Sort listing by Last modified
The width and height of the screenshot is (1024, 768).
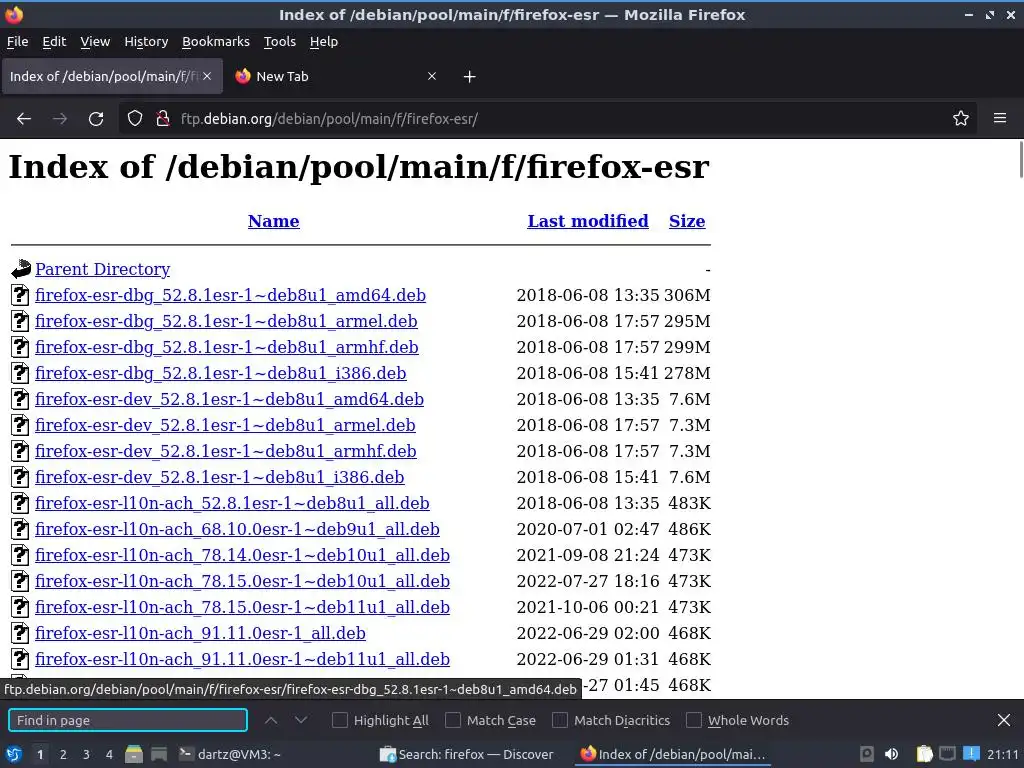pos(588,221)
